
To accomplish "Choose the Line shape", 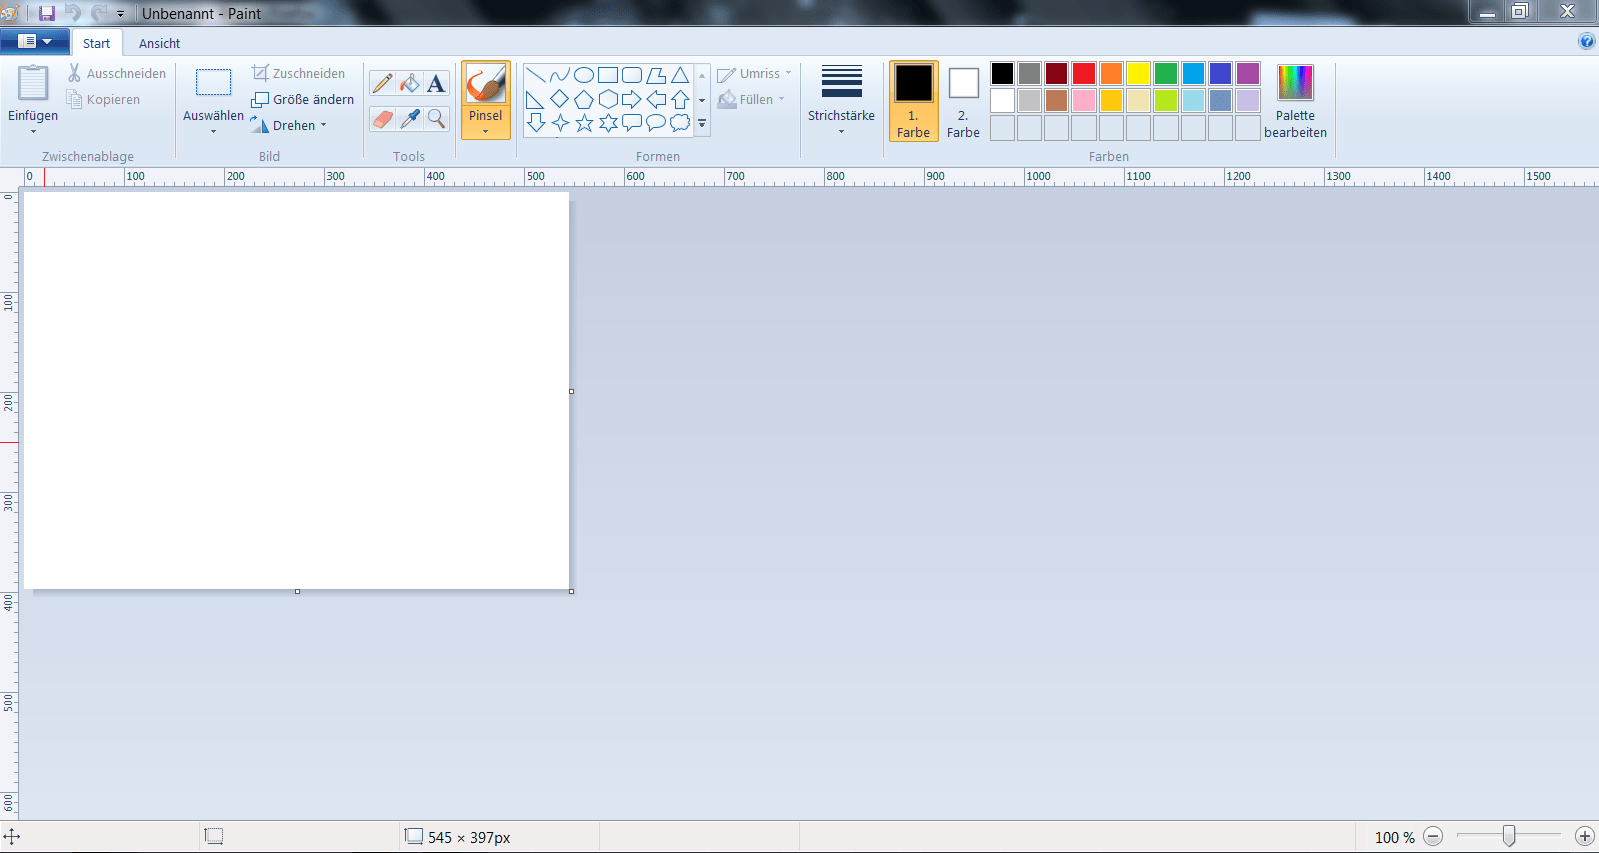I will click(x=535, y=75).
